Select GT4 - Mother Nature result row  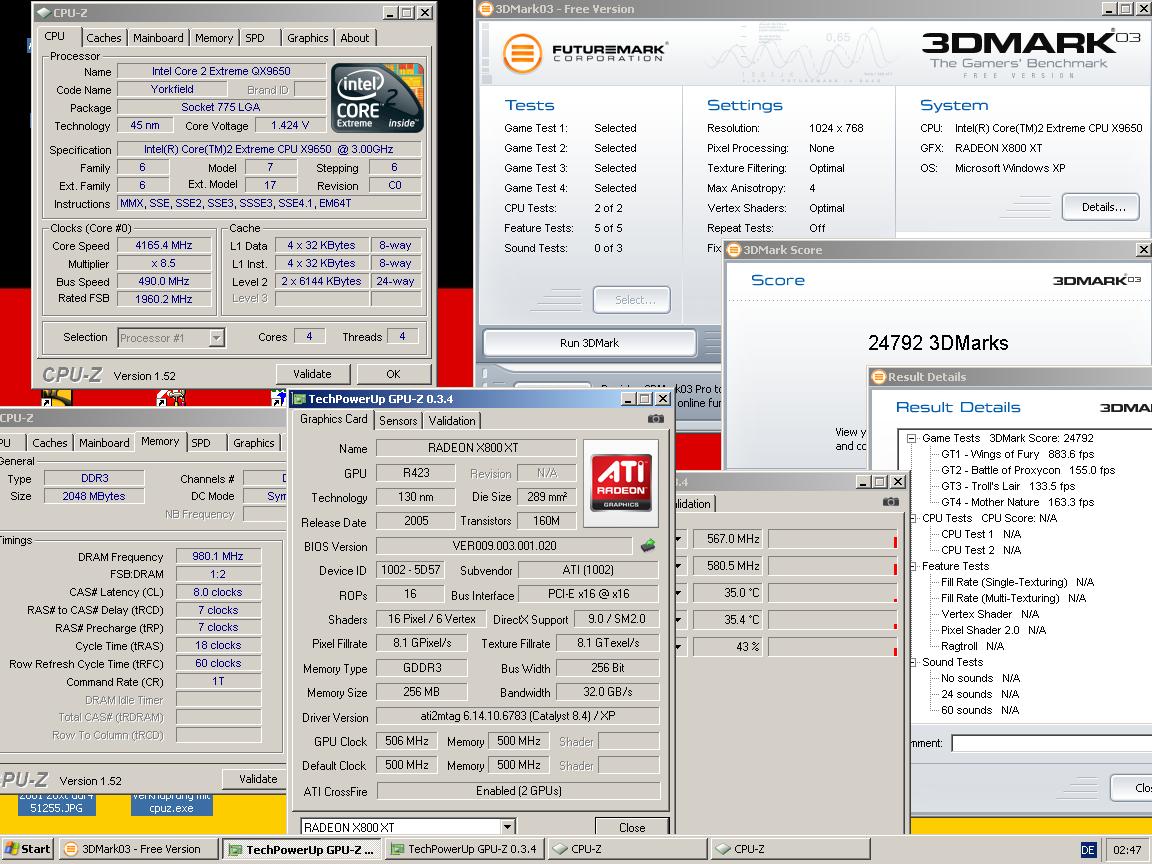coord(1018,503)
